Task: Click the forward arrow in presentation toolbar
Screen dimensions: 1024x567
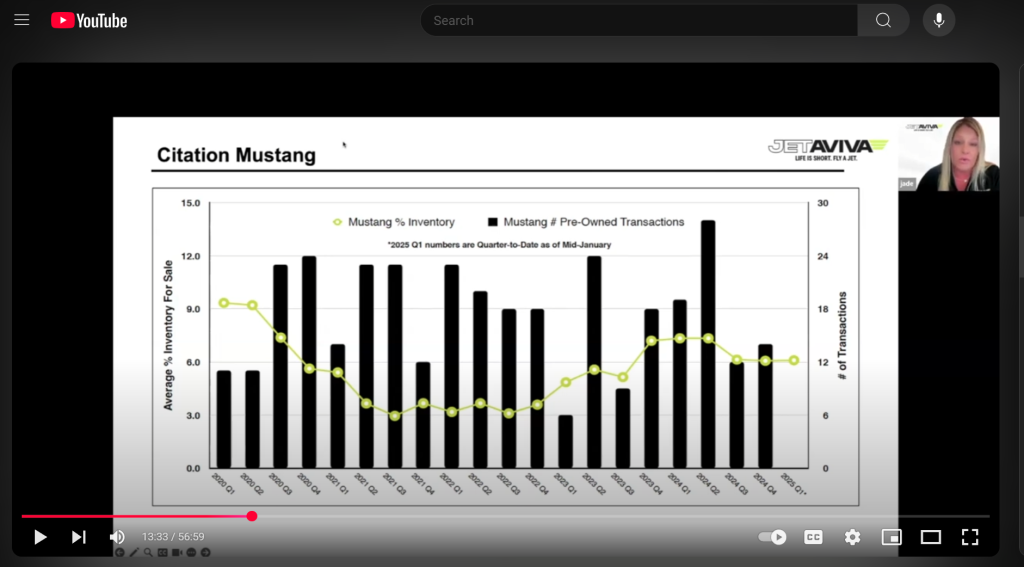Action: coord(206,553)
